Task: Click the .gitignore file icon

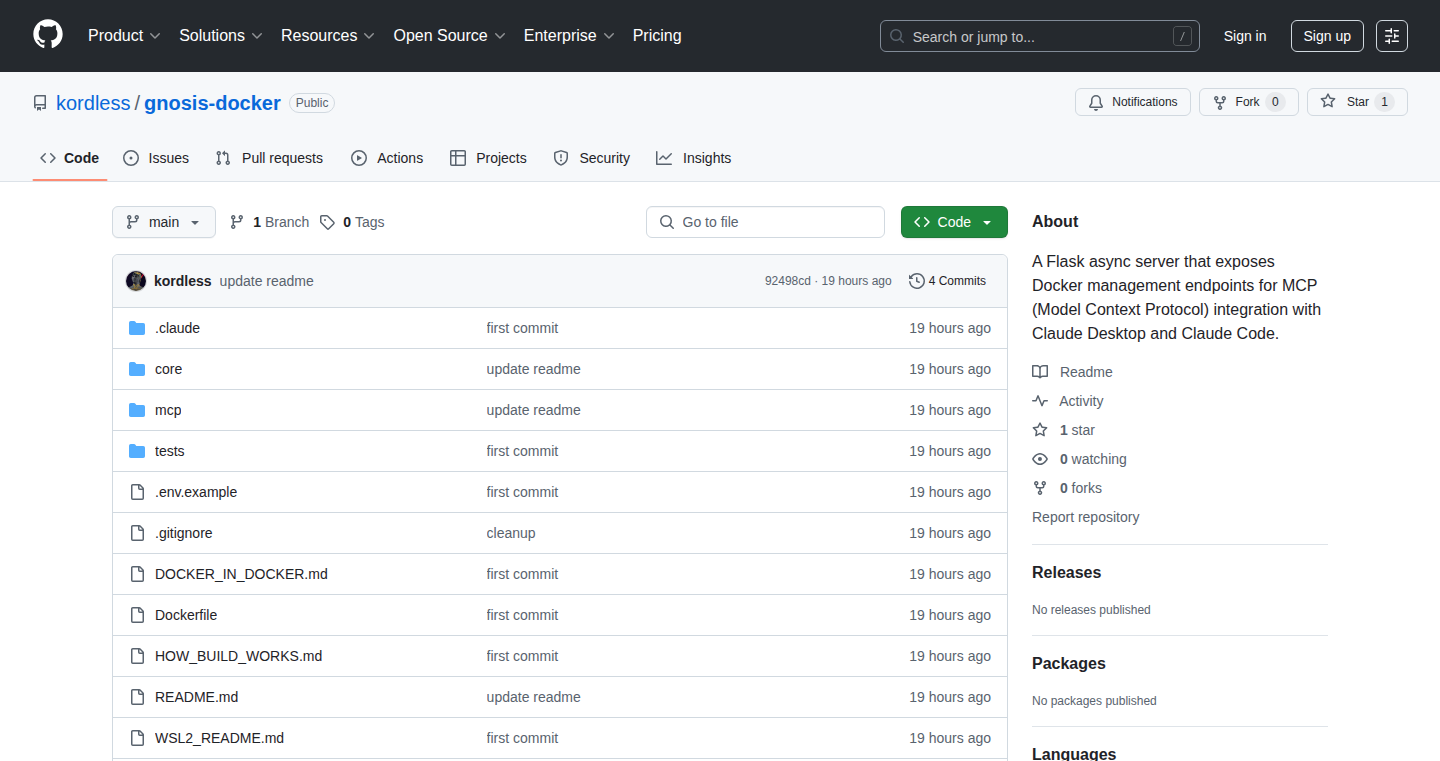Action: [x=137, y=533]
